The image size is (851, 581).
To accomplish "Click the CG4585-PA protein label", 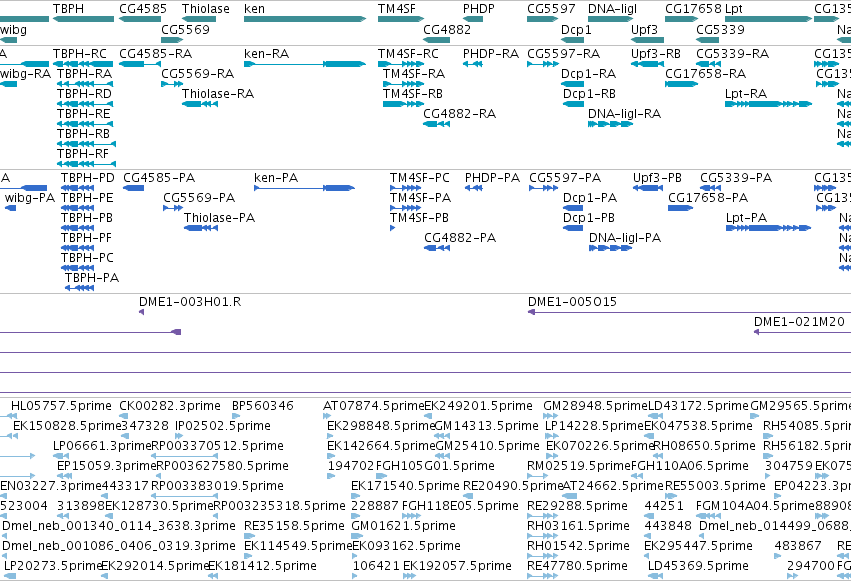I will [159, 178].
